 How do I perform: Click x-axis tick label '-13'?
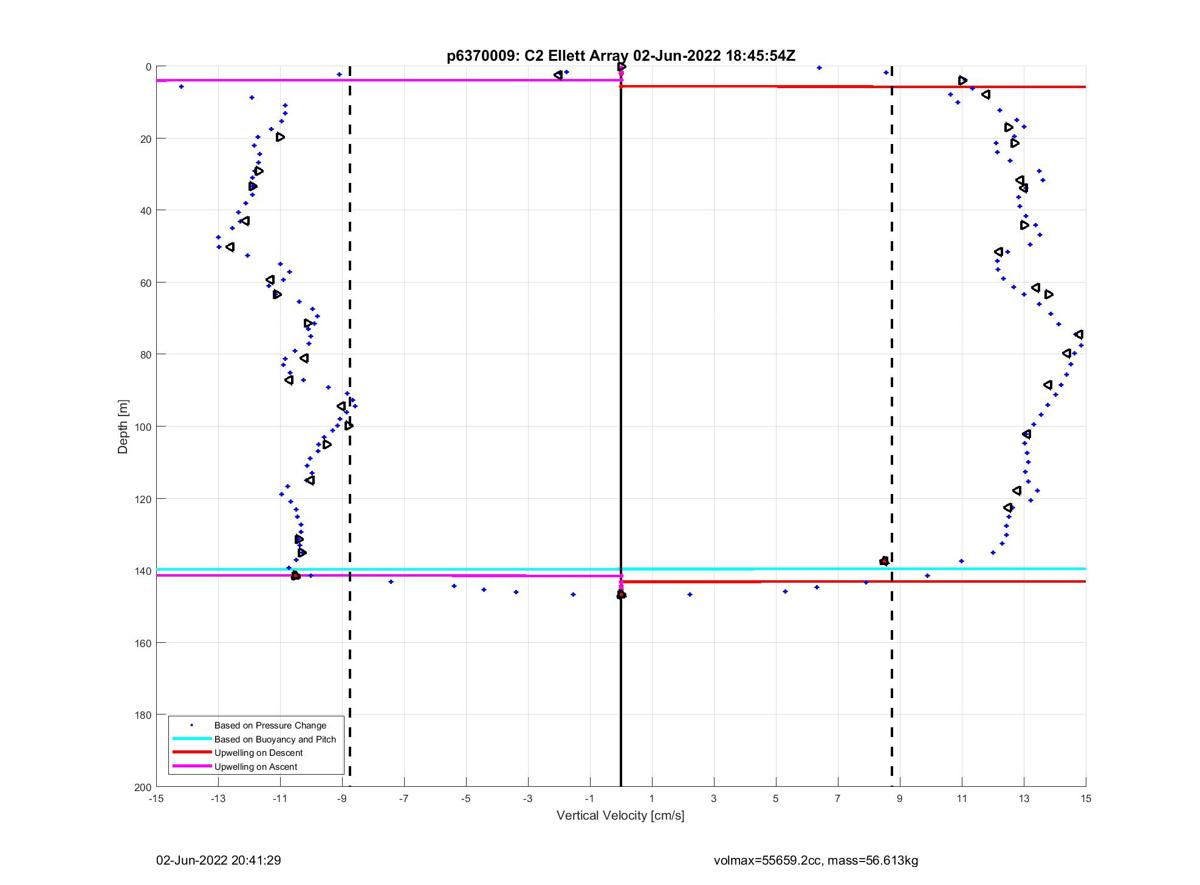(x=218, y=798)
